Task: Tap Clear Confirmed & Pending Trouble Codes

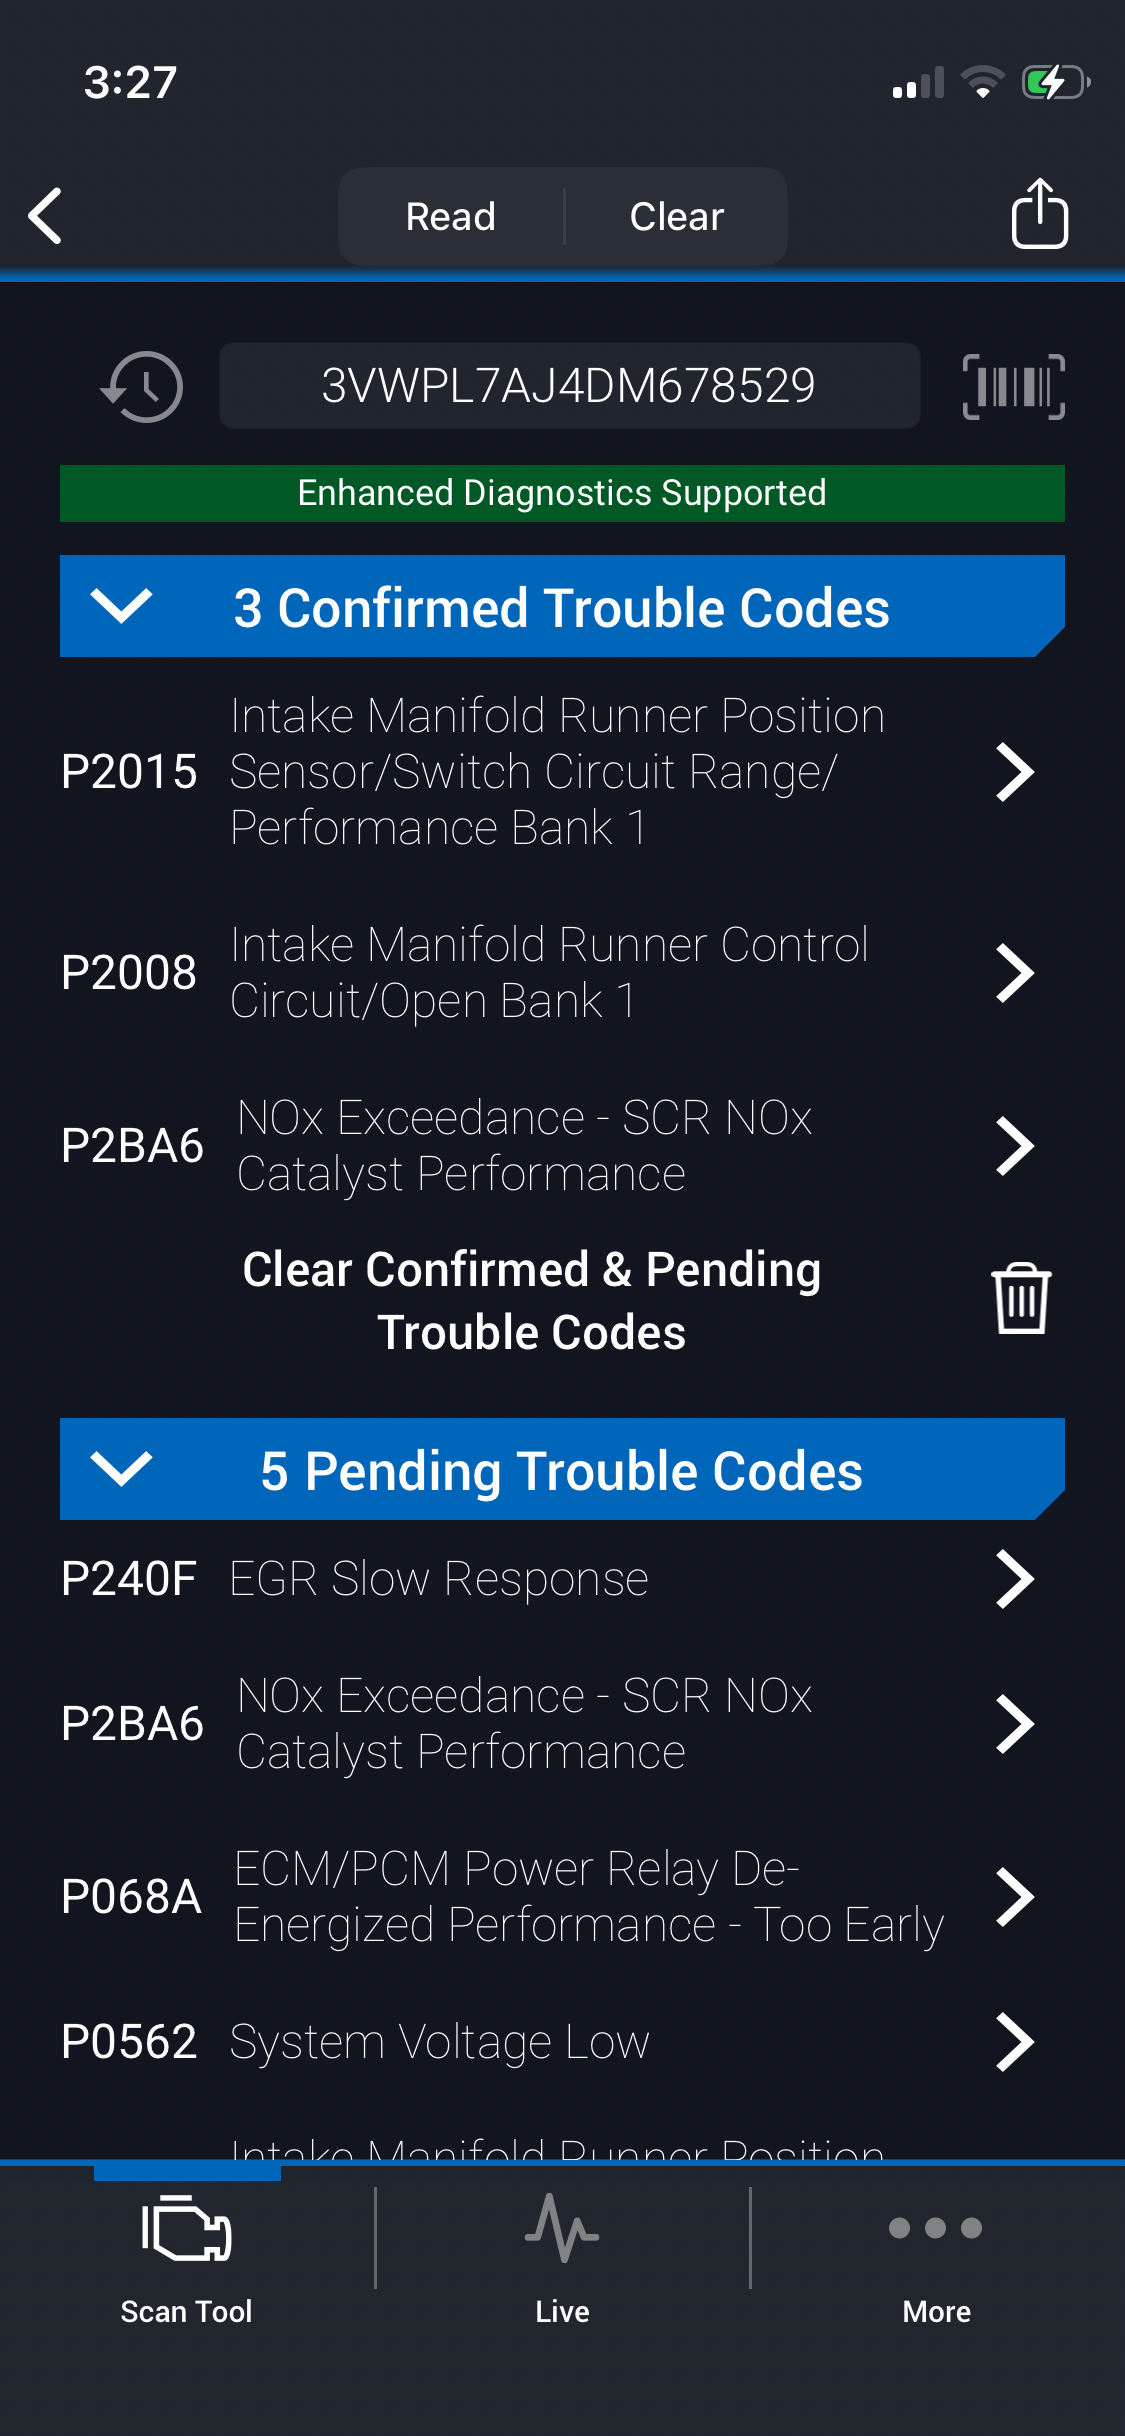Action: (x=532, y=1300)
